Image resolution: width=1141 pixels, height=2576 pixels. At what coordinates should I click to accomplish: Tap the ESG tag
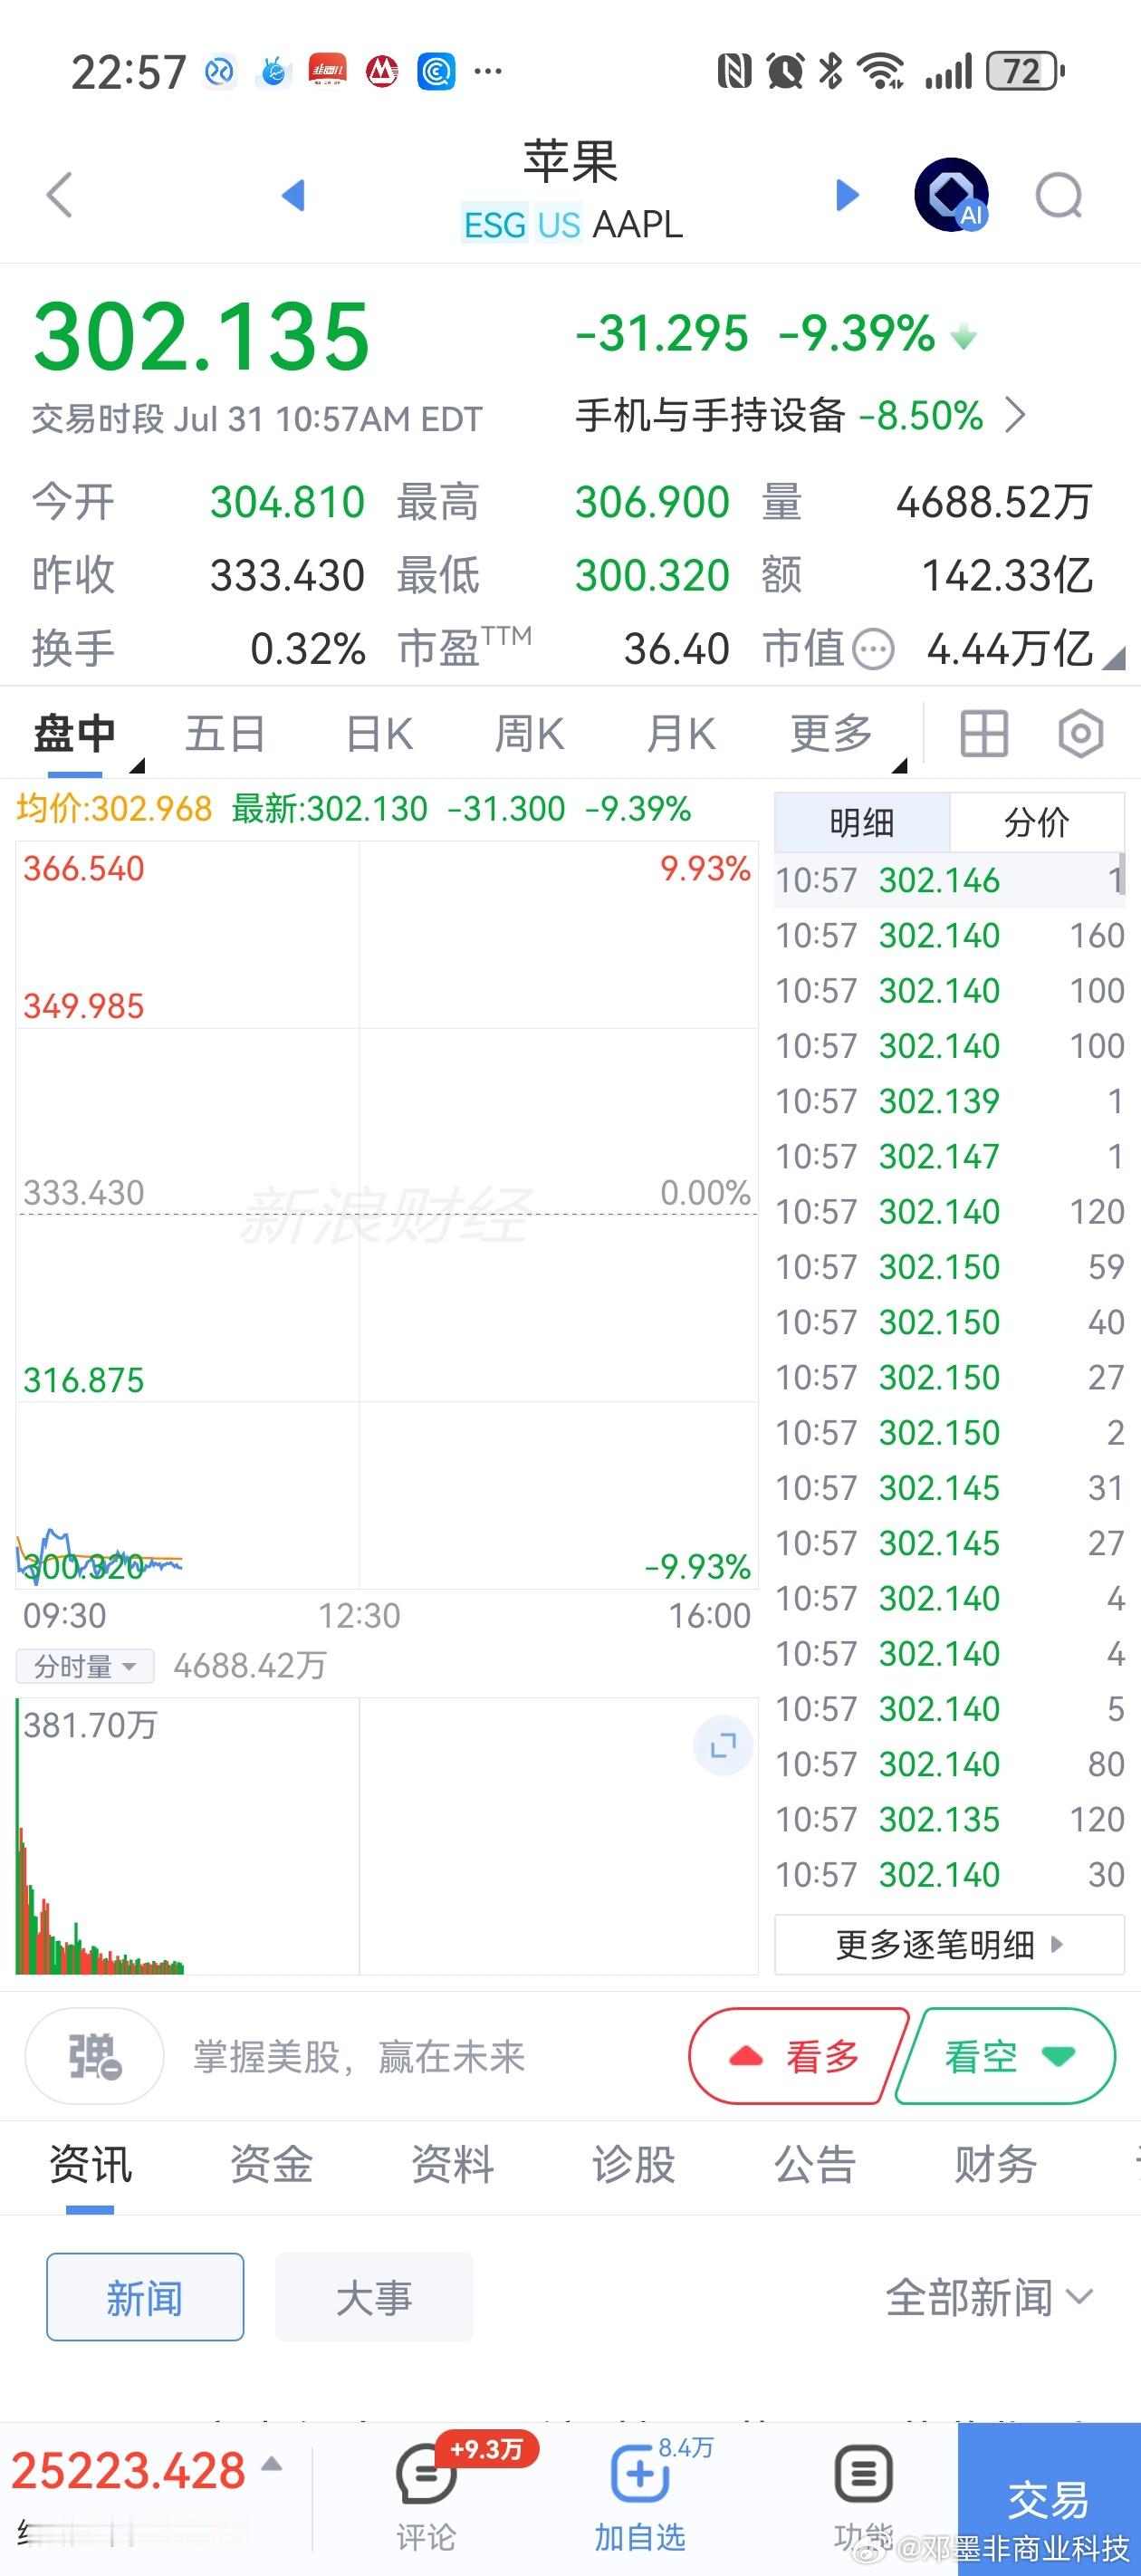(x=495, y=225)
